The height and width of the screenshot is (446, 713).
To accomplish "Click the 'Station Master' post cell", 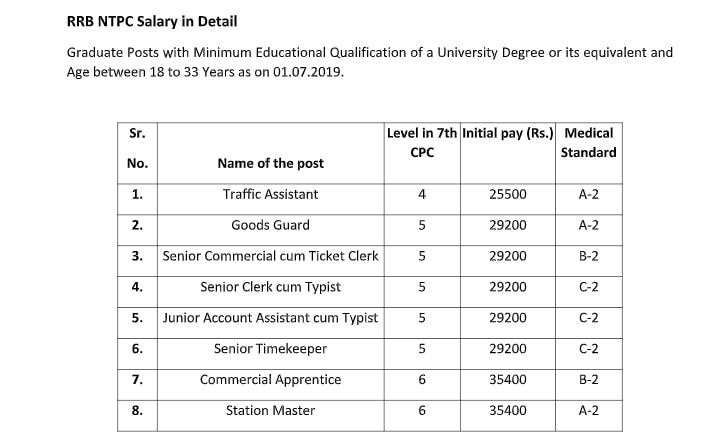I will [x=270, y=411].
